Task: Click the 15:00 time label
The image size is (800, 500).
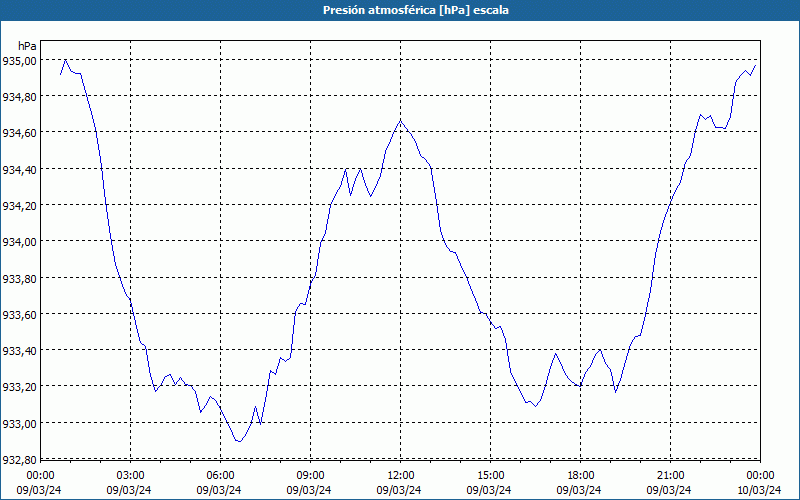Action: (x=491, y=476)
